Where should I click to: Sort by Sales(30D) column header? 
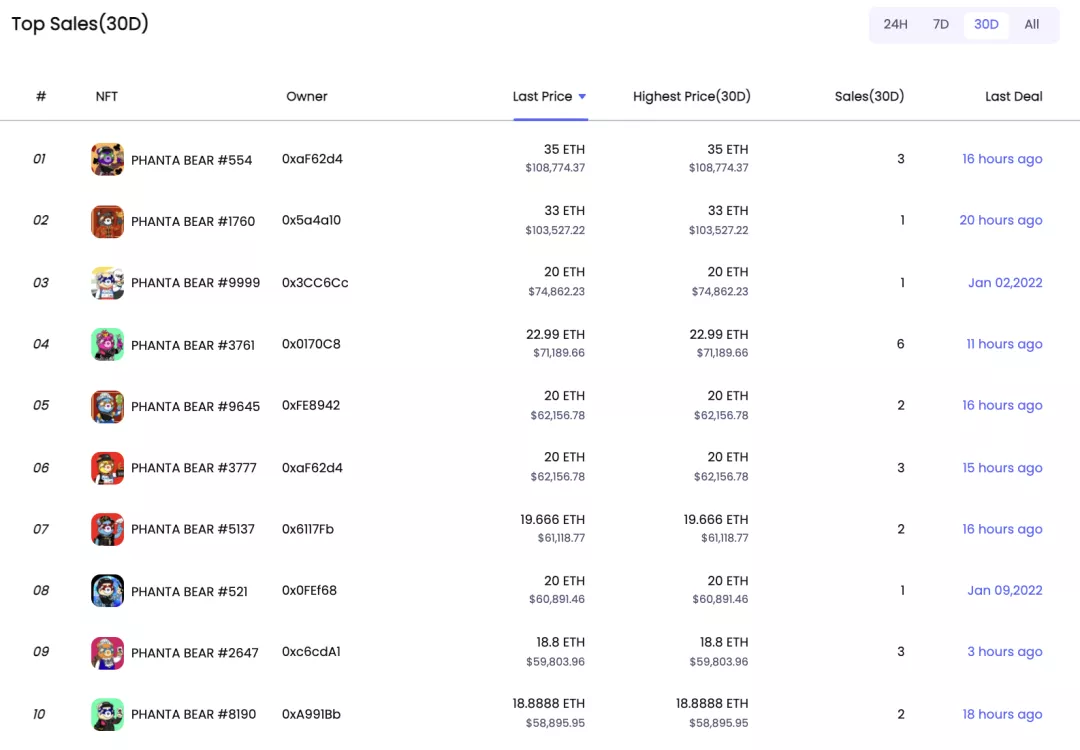coord(869,96)
